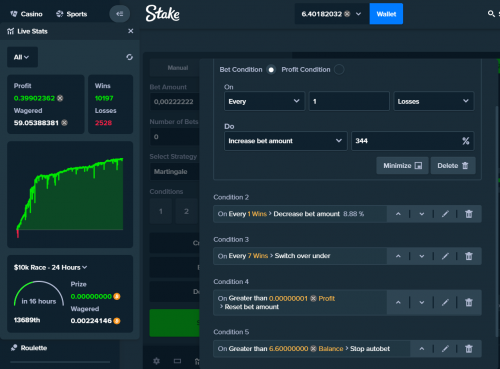Move Condition 4 up

click(x=398, y=302)
